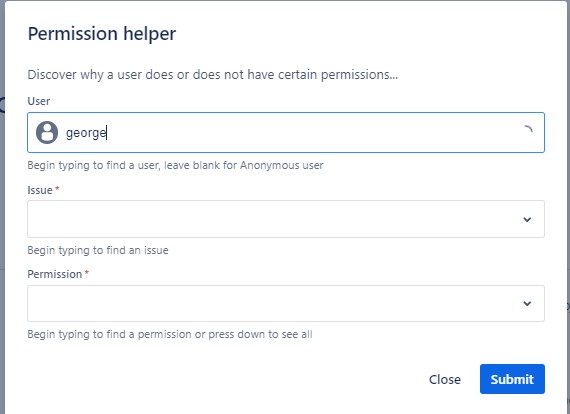
Task: Click the "Permission" field label
Action: (x=55, y=274)
